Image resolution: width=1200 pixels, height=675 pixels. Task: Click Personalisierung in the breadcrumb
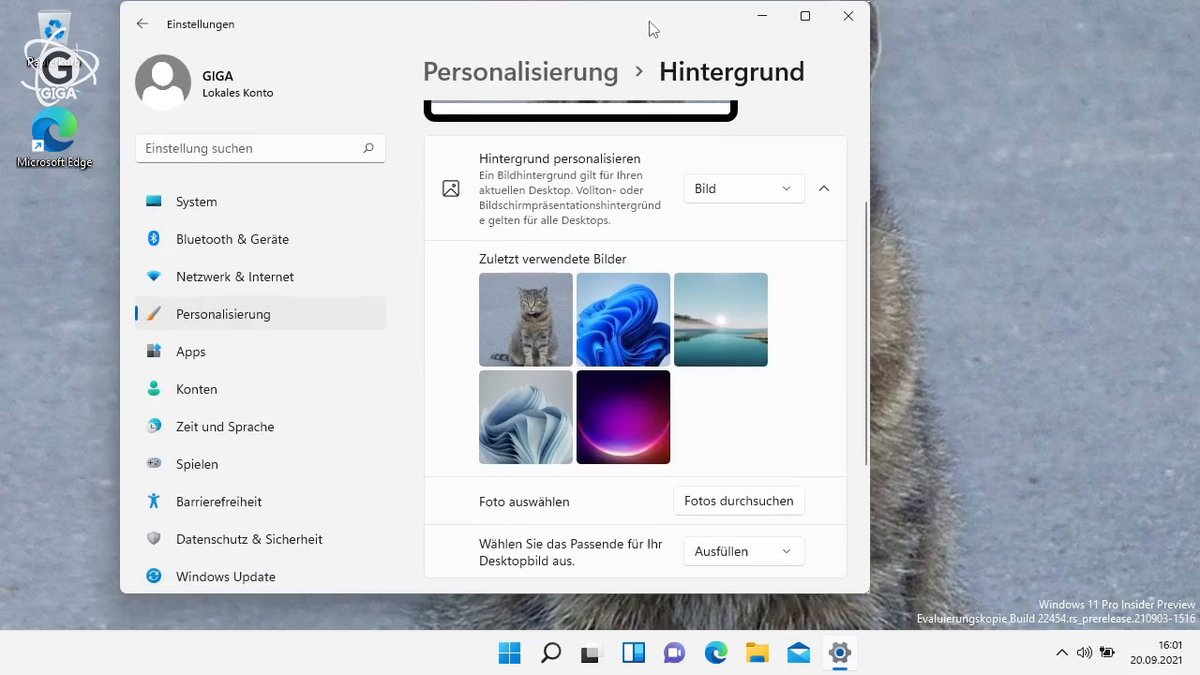[x=520, y=72]
